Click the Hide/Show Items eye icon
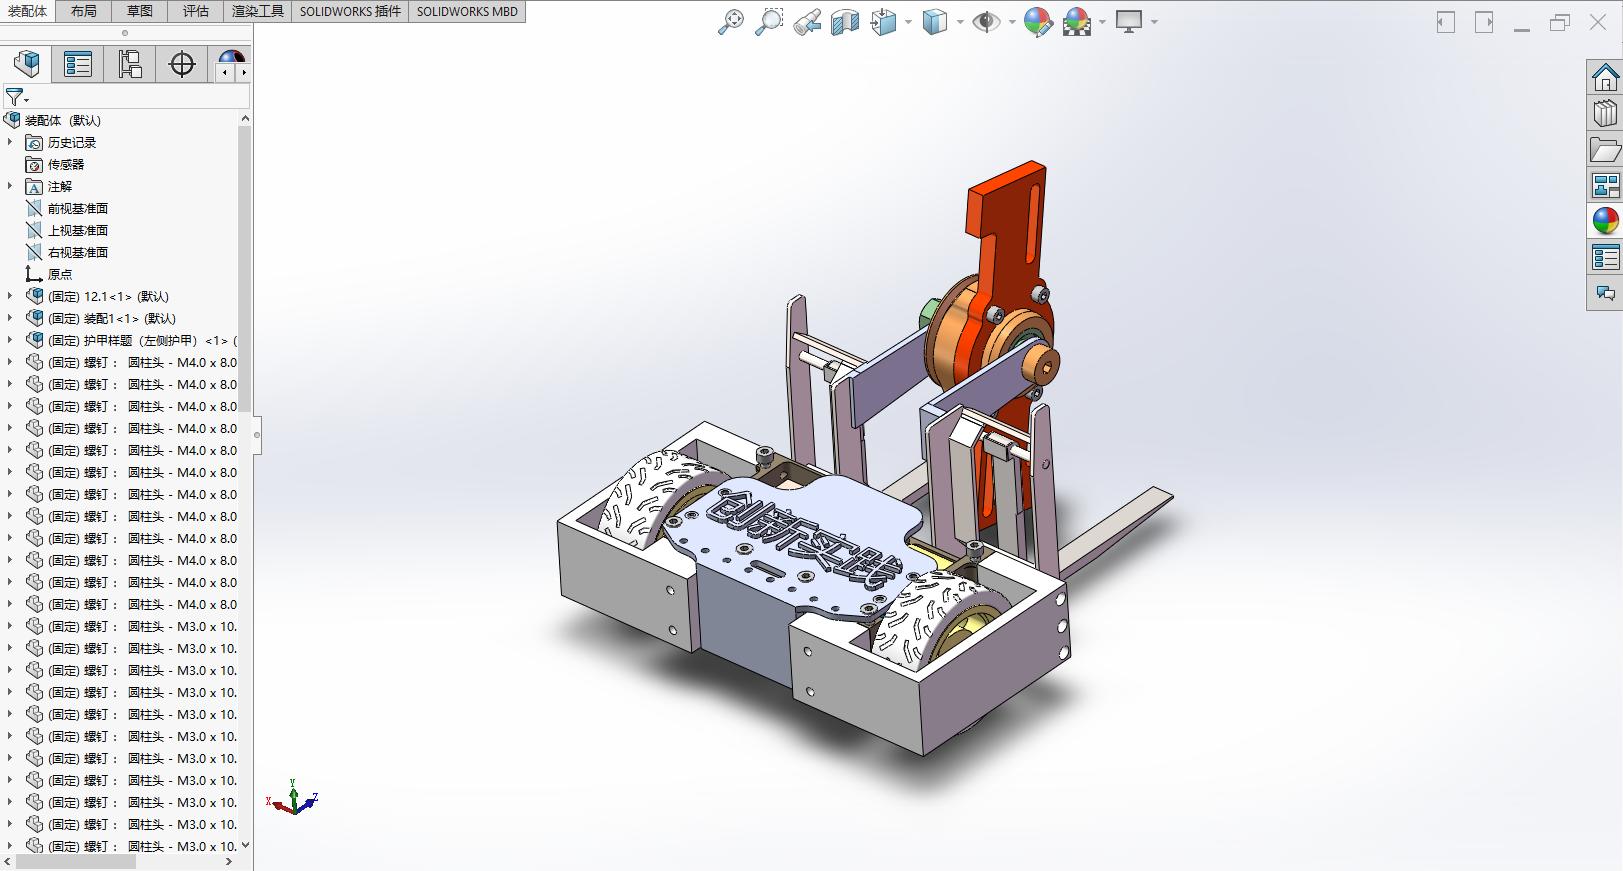This screenshot has height=871, width=1623. pos(986,22)
